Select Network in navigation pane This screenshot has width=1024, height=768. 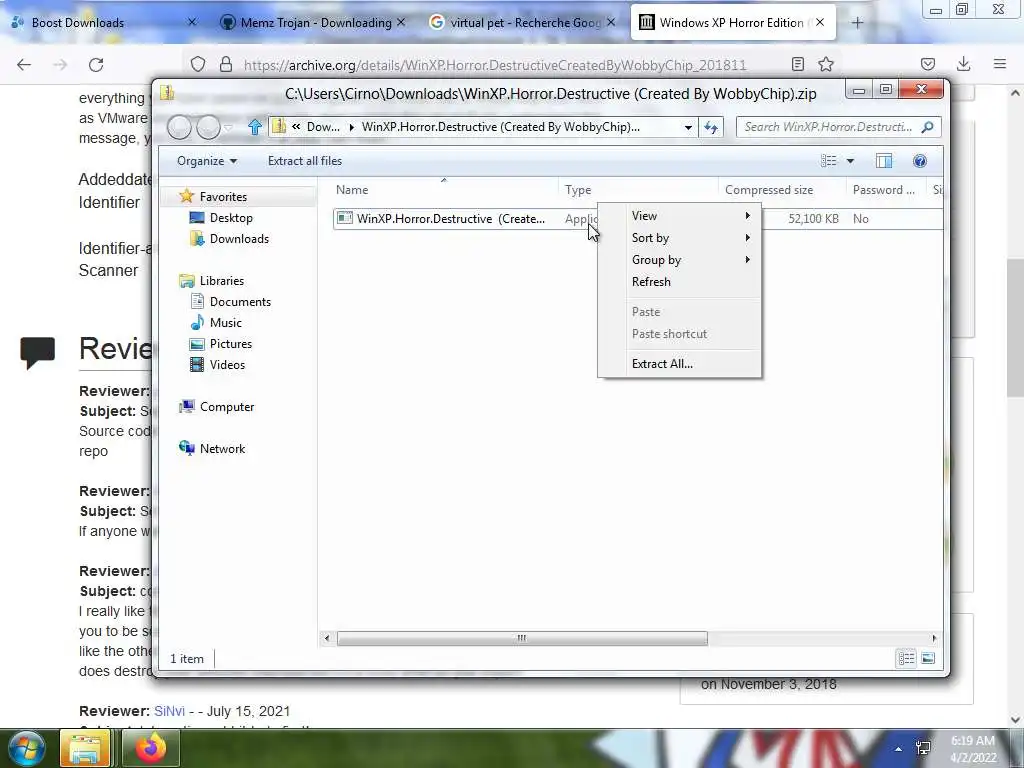click(222, 449)
